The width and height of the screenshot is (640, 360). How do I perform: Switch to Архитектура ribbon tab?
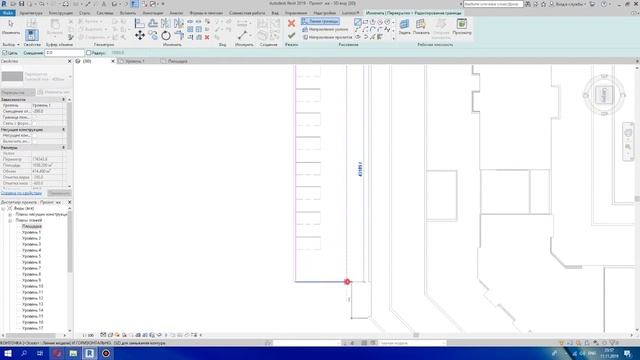coord(31,13)
